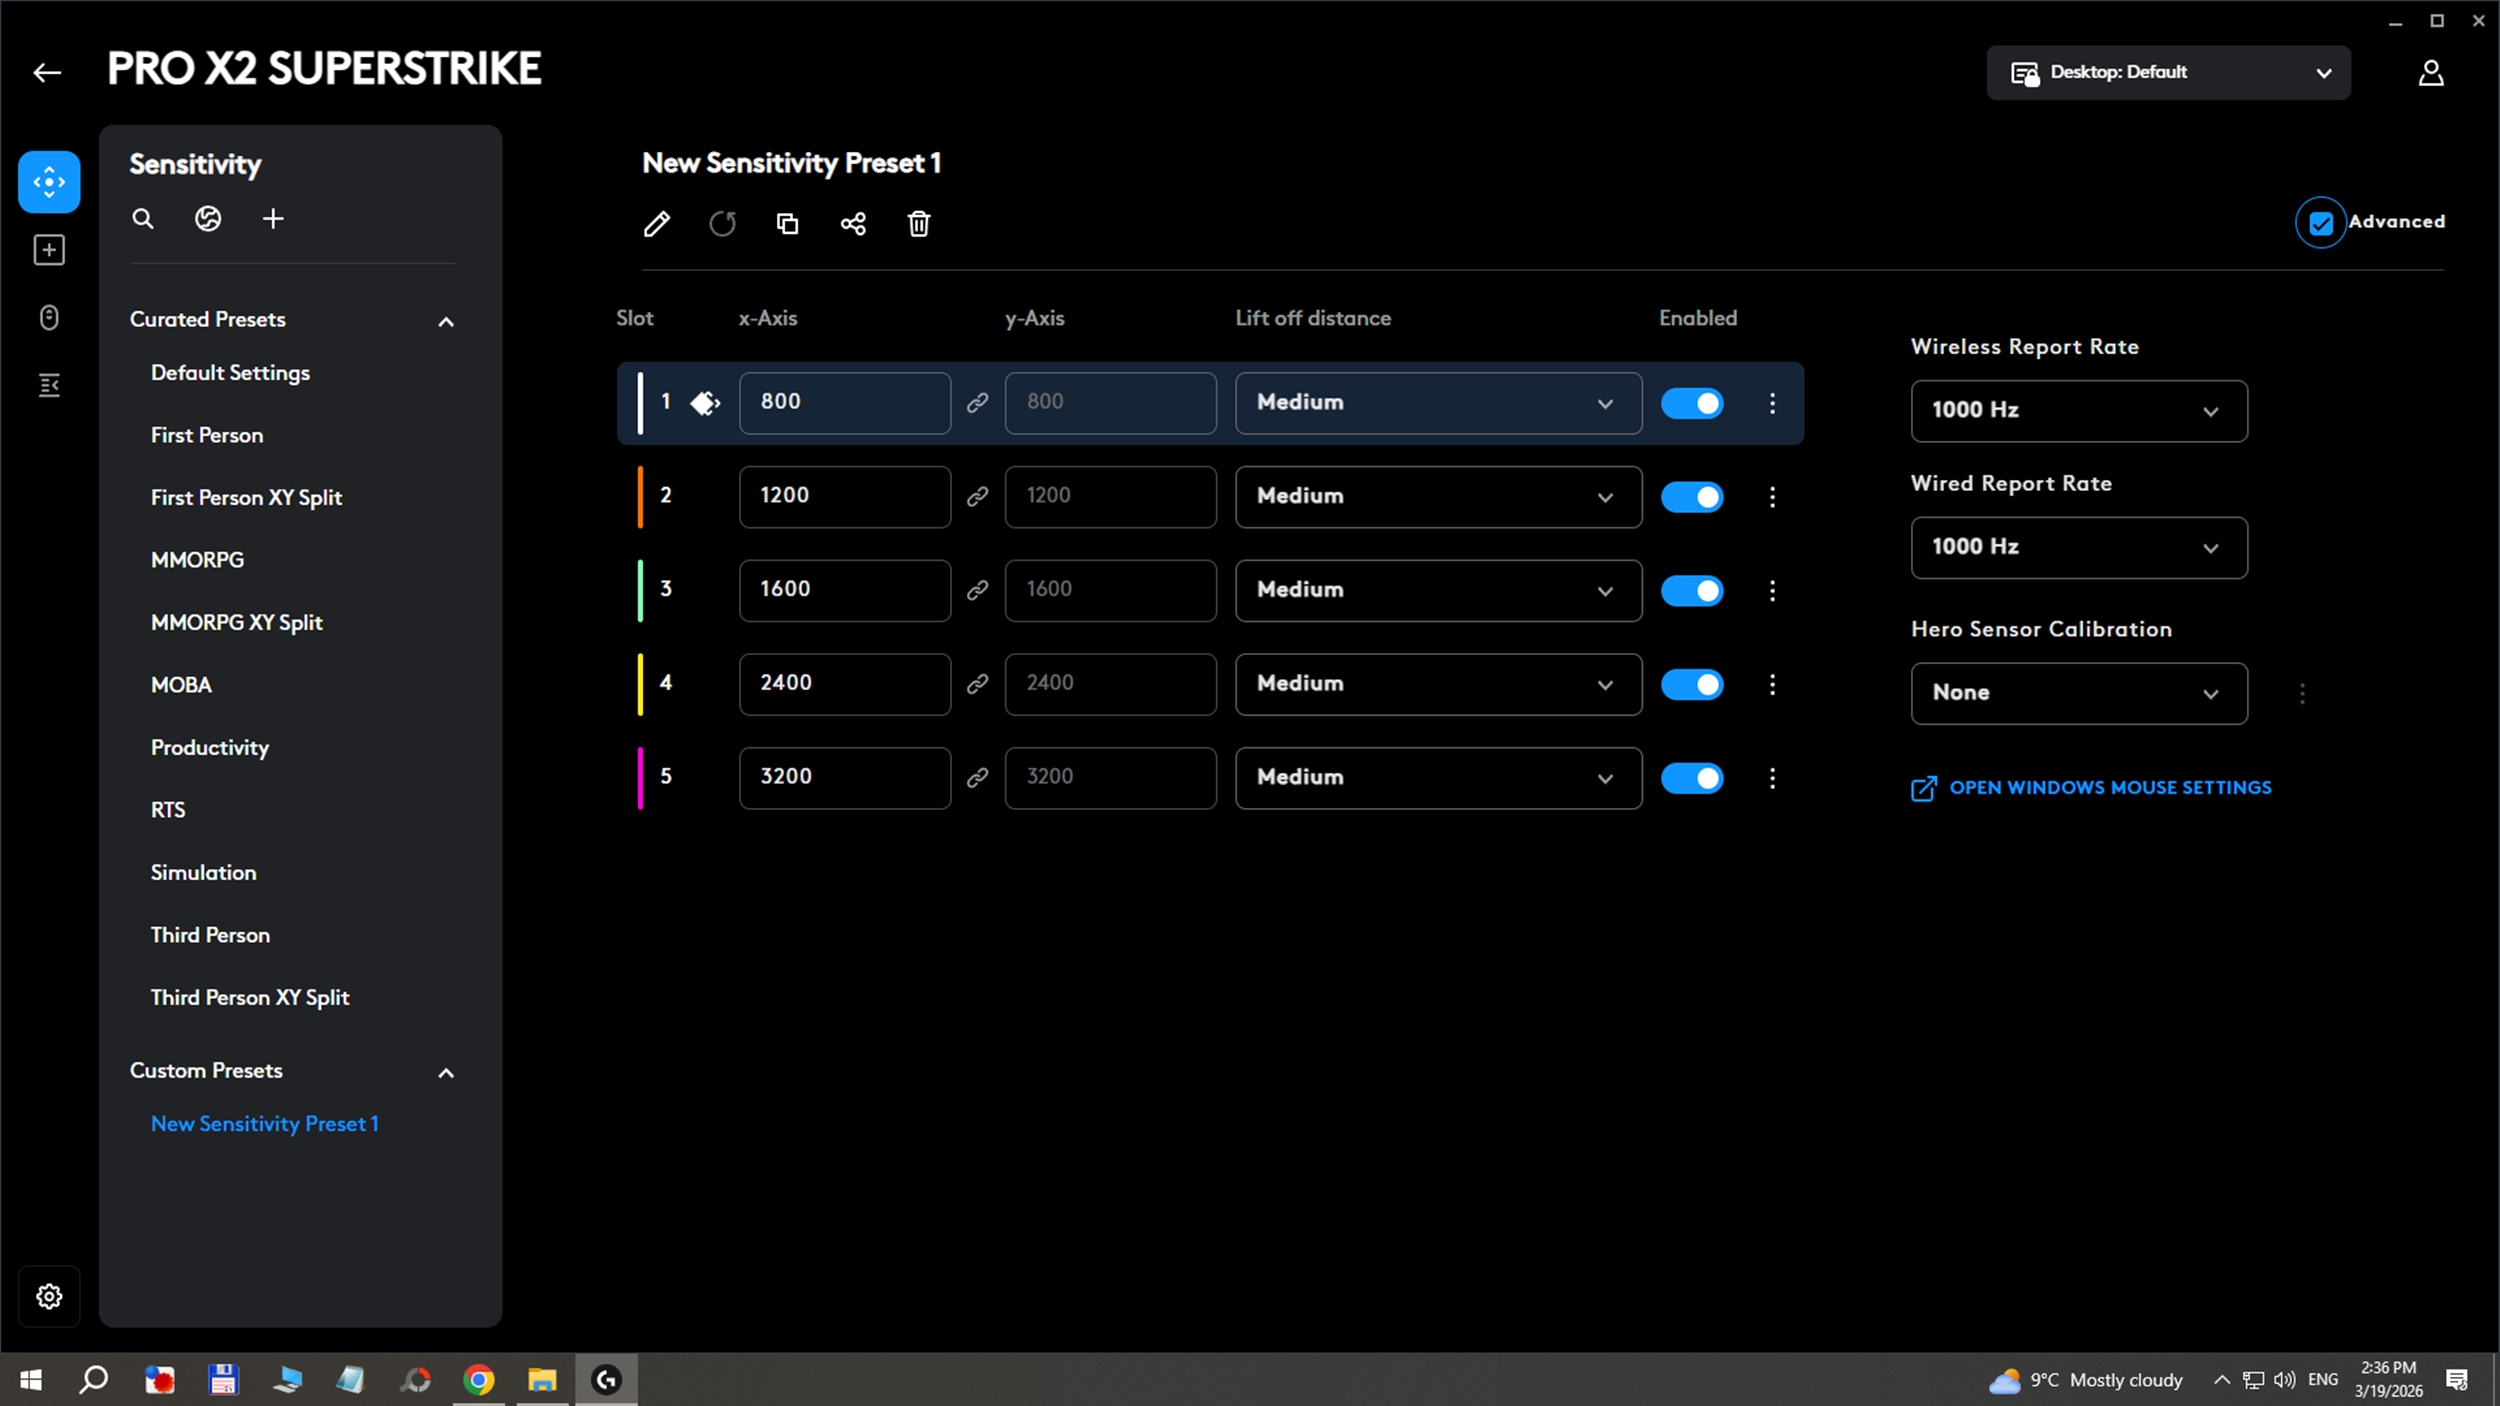Select the MOBA curated preset
2500x1406 pixels.
tap(181, 685)
